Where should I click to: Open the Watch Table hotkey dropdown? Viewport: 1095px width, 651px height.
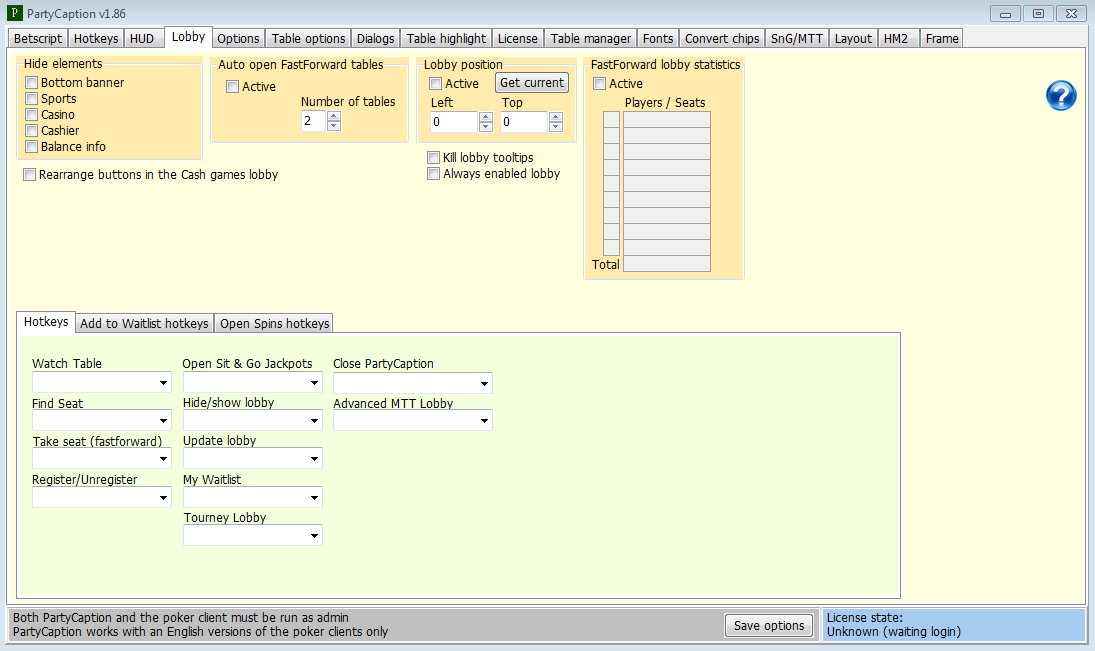click(163, 383)
